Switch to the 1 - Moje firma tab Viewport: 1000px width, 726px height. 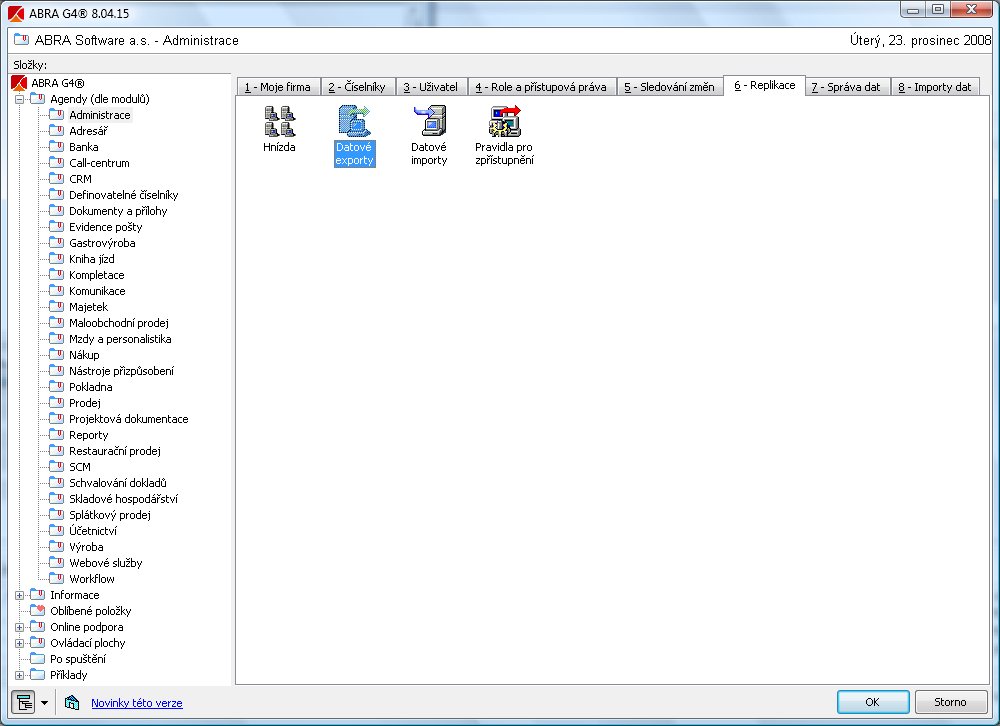point(278,87)
